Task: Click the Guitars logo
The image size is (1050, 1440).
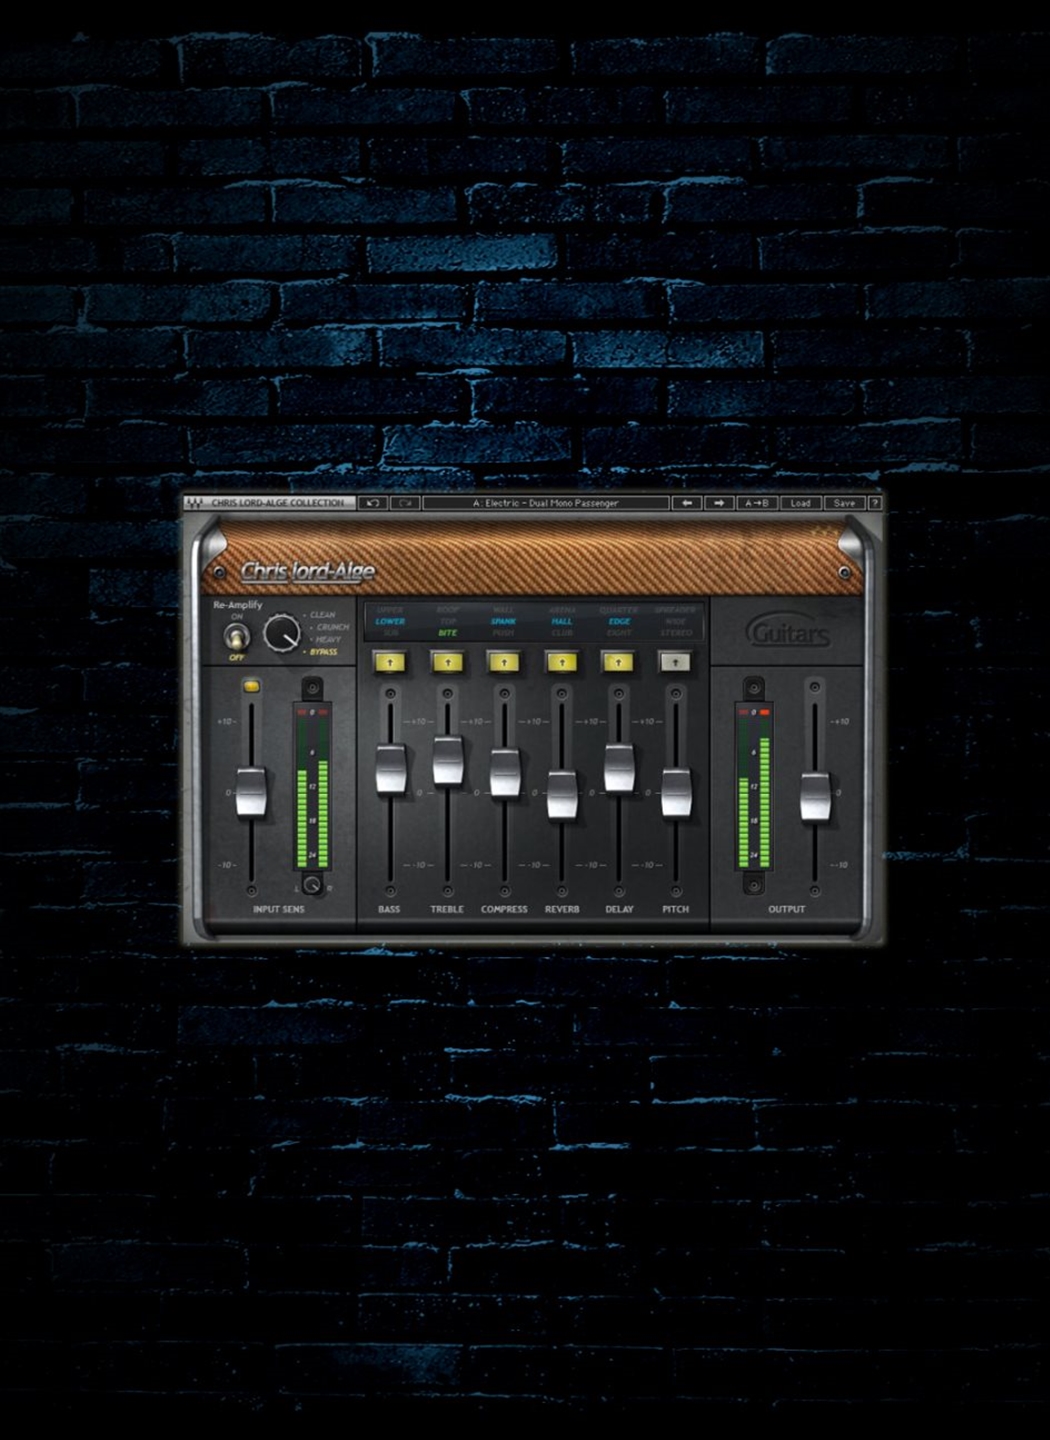Action: point(788,631)
